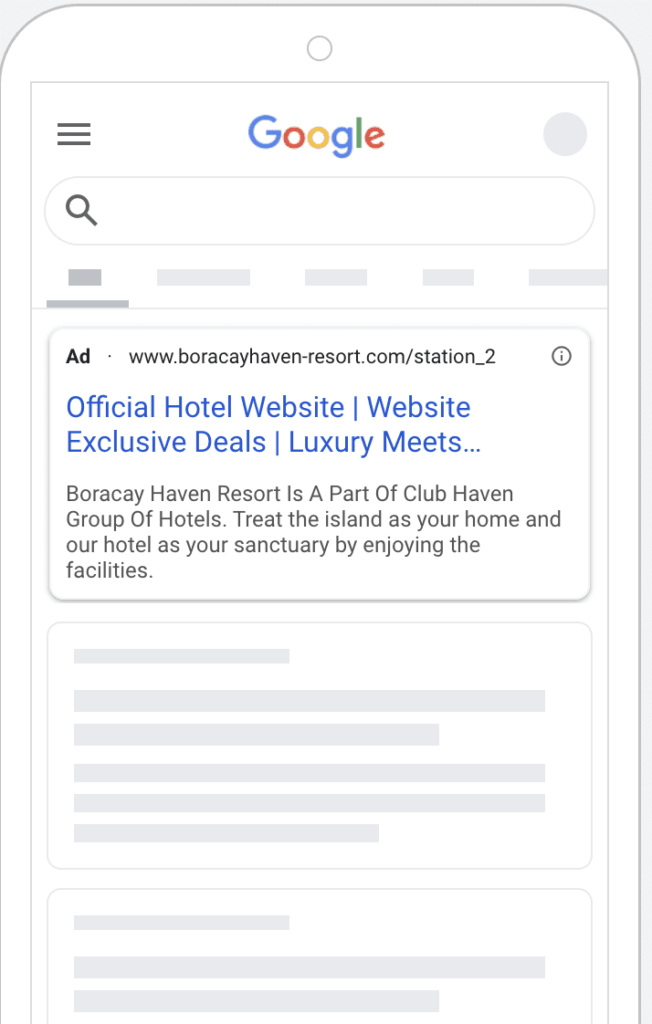Click the ad info icon
Viewport: 652px width, 1024px height.
click(562, 356)
